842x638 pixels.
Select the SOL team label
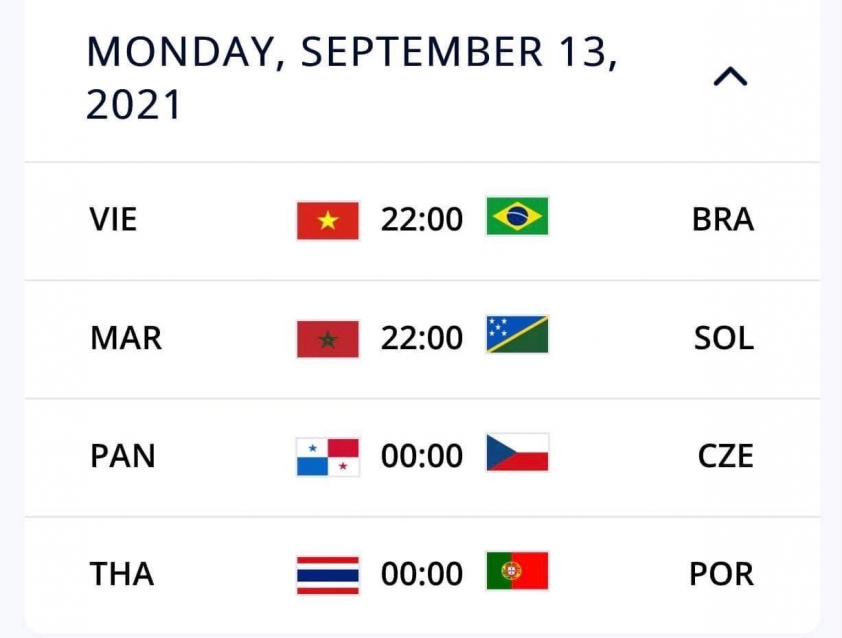[x=724, y=338]
